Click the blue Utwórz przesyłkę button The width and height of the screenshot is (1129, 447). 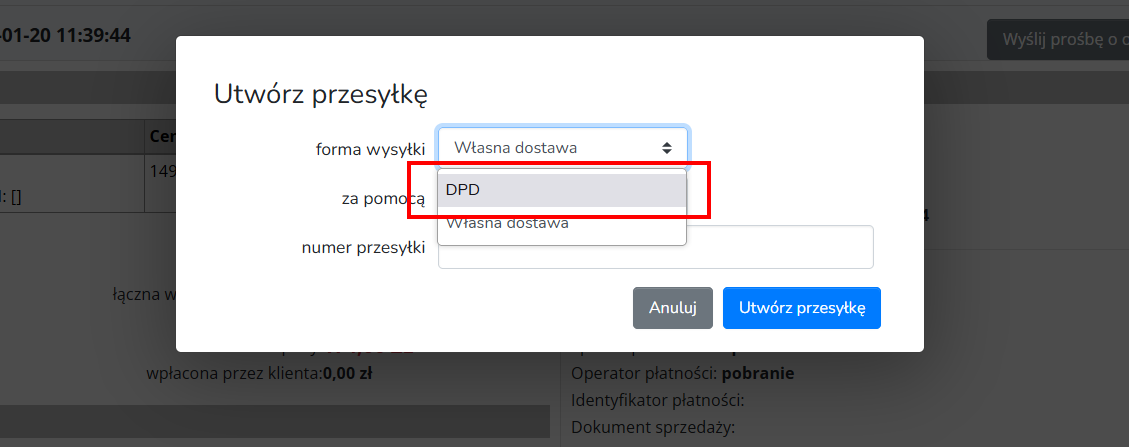pos(801,308)
